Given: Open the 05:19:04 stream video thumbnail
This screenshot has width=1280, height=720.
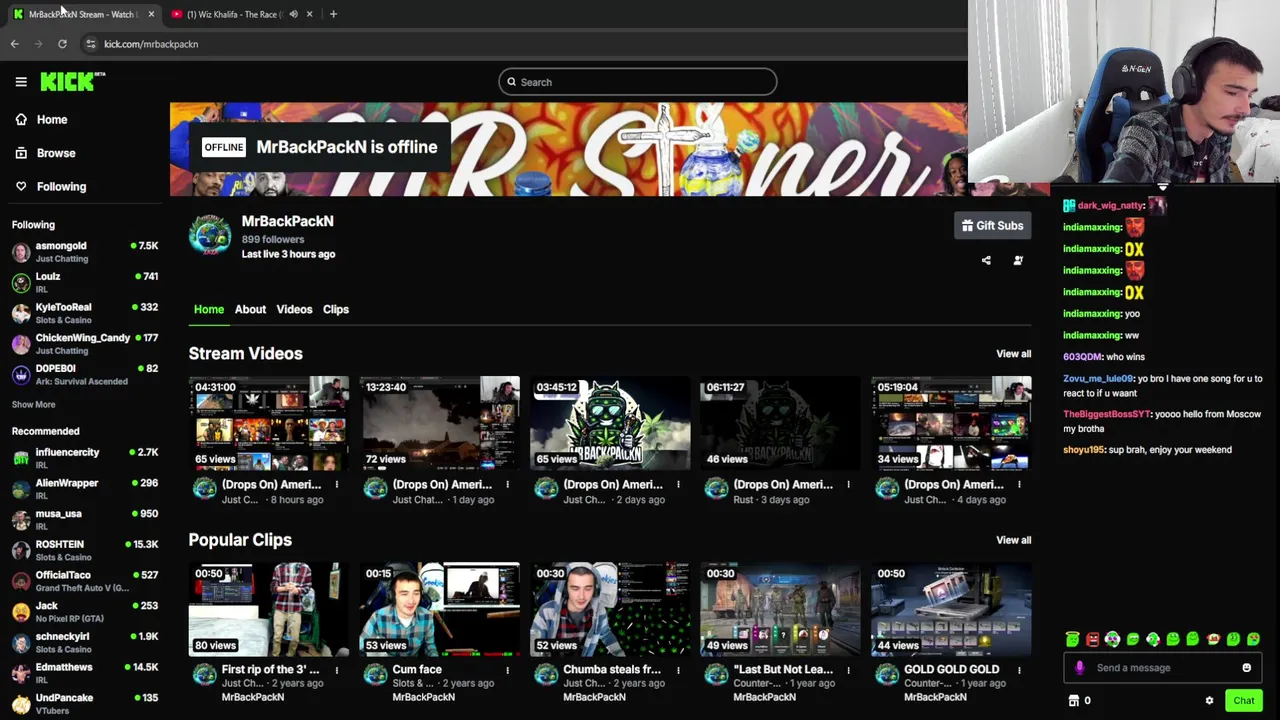Looking at the screenshot, I should (951, 423).
